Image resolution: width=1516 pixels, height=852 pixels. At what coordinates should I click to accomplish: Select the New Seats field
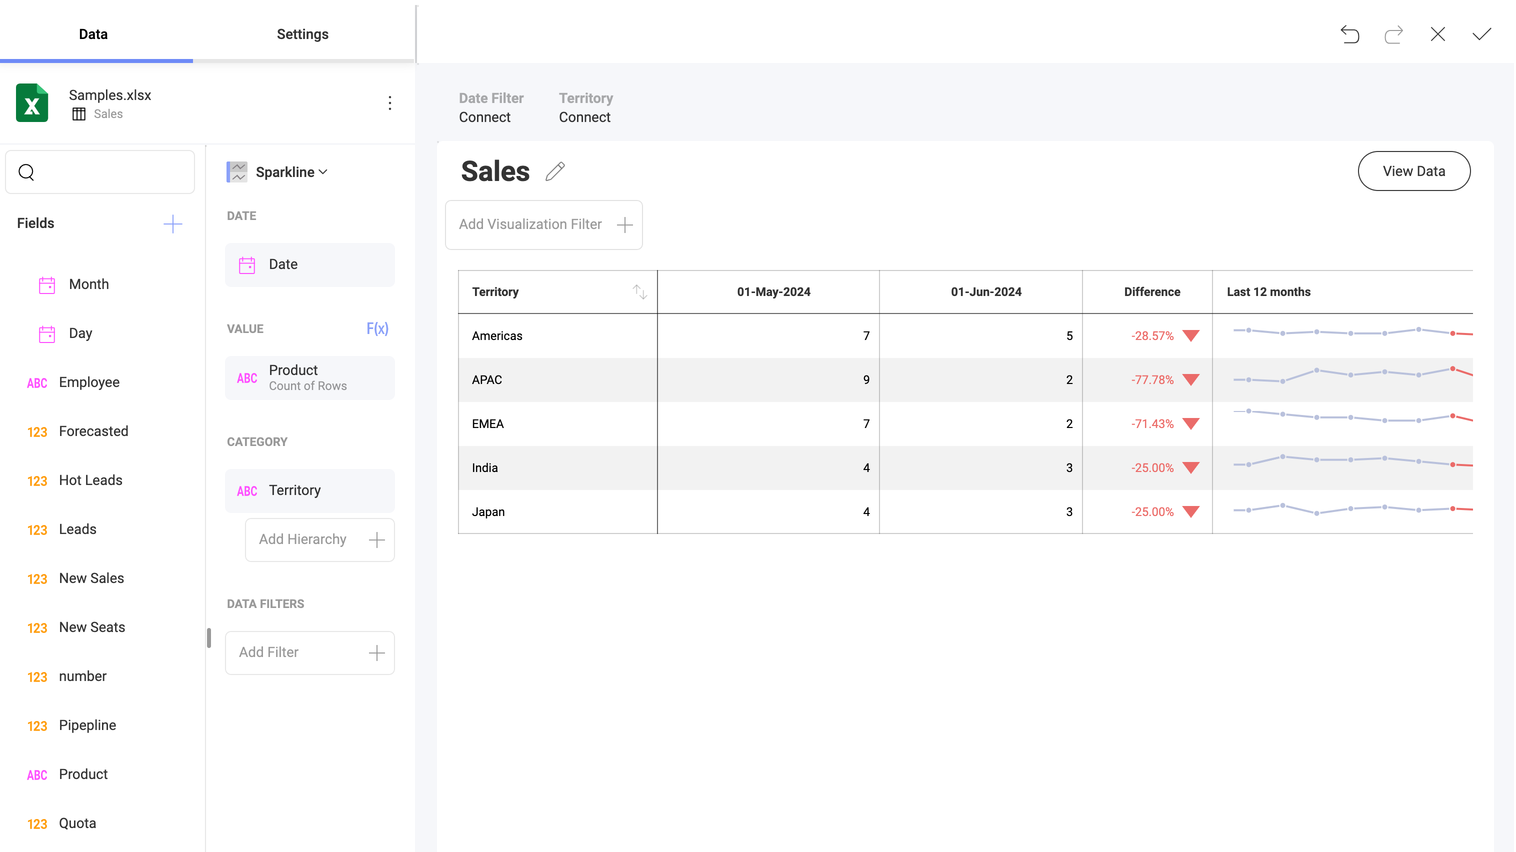point(92,628)
